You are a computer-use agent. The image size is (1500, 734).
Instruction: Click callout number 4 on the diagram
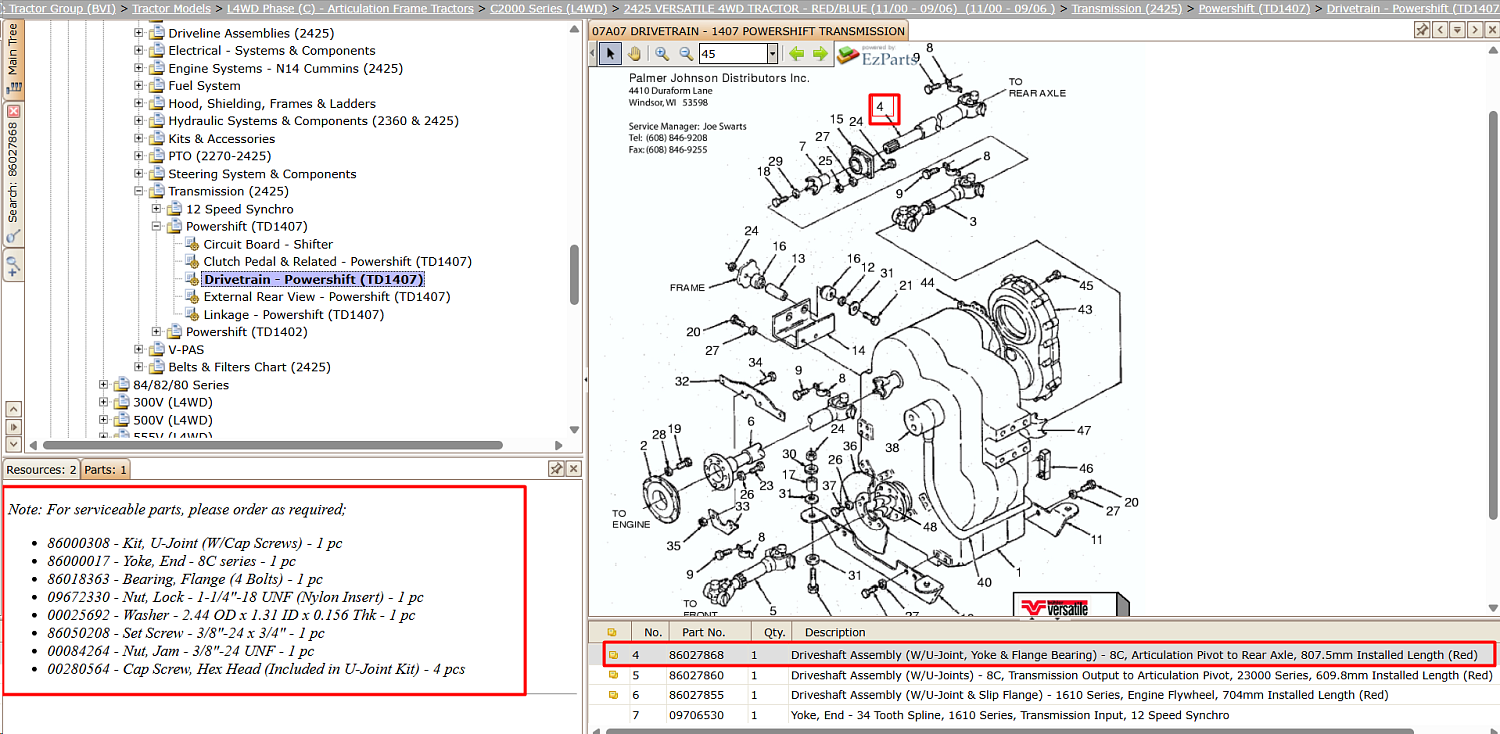pos(880,106)
